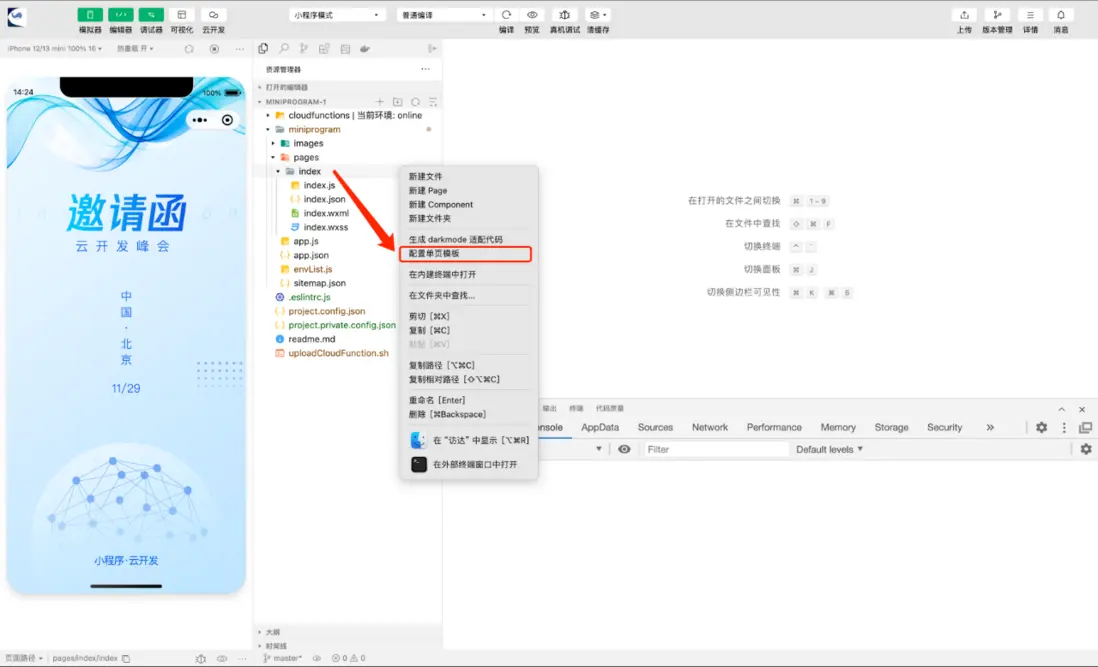This screenshot has width=1098, height=667.
Task: Open the 小程序模式 mode dropdown
Action: pos(337,15)
